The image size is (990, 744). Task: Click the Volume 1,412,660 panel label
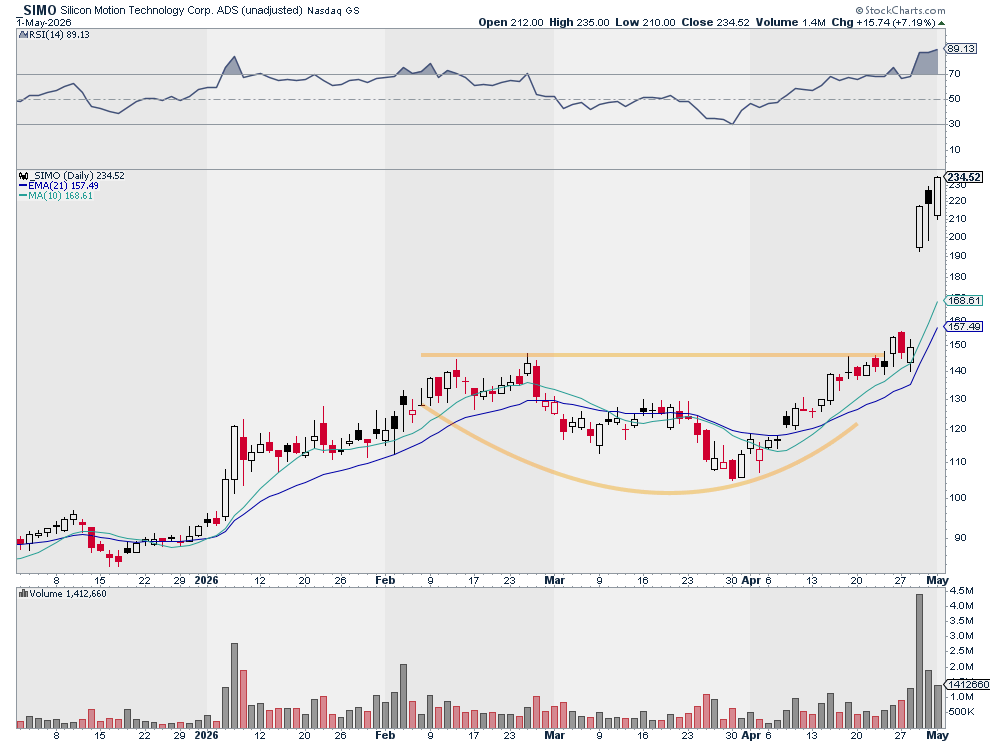point(68,594)
